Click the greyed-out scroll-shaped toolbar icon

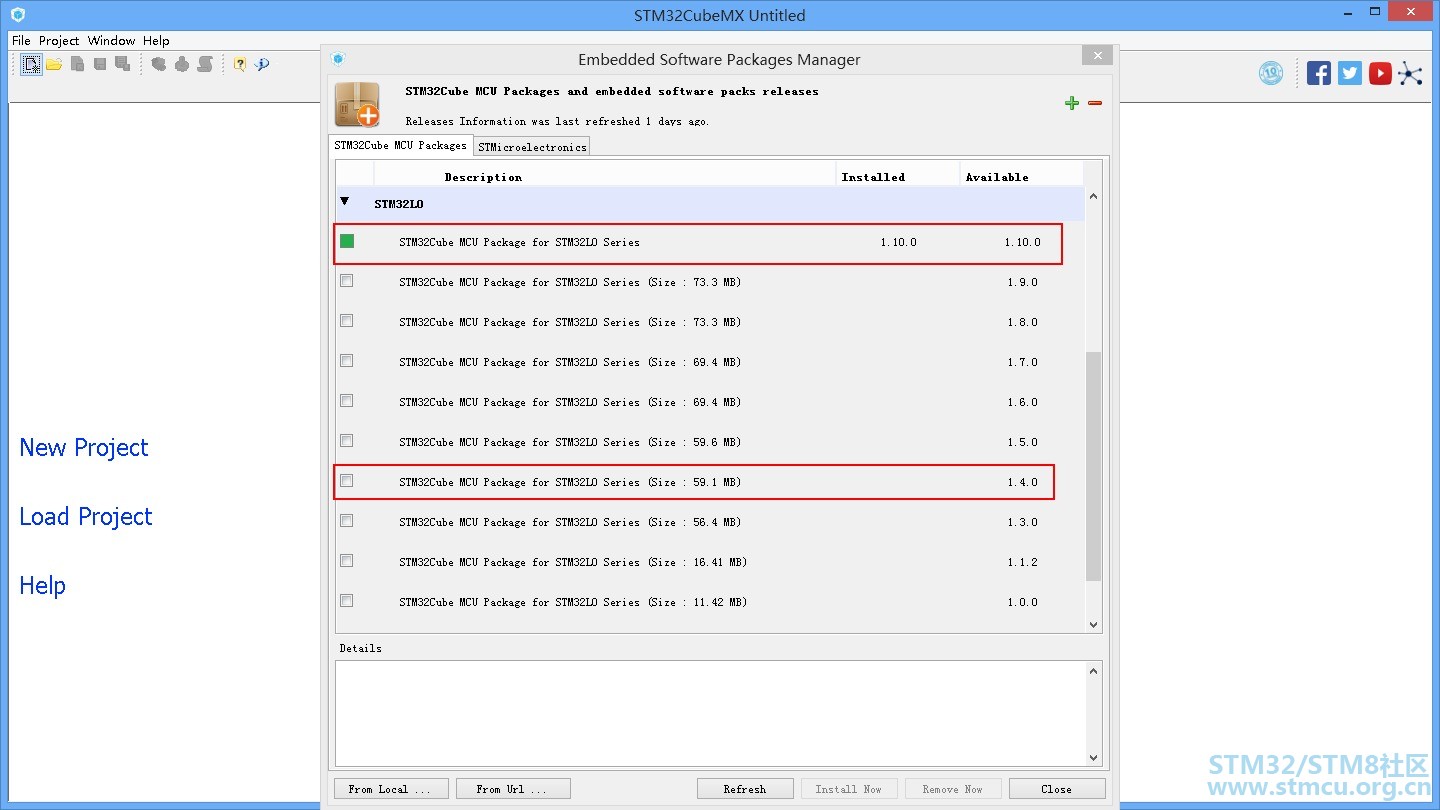204,64
